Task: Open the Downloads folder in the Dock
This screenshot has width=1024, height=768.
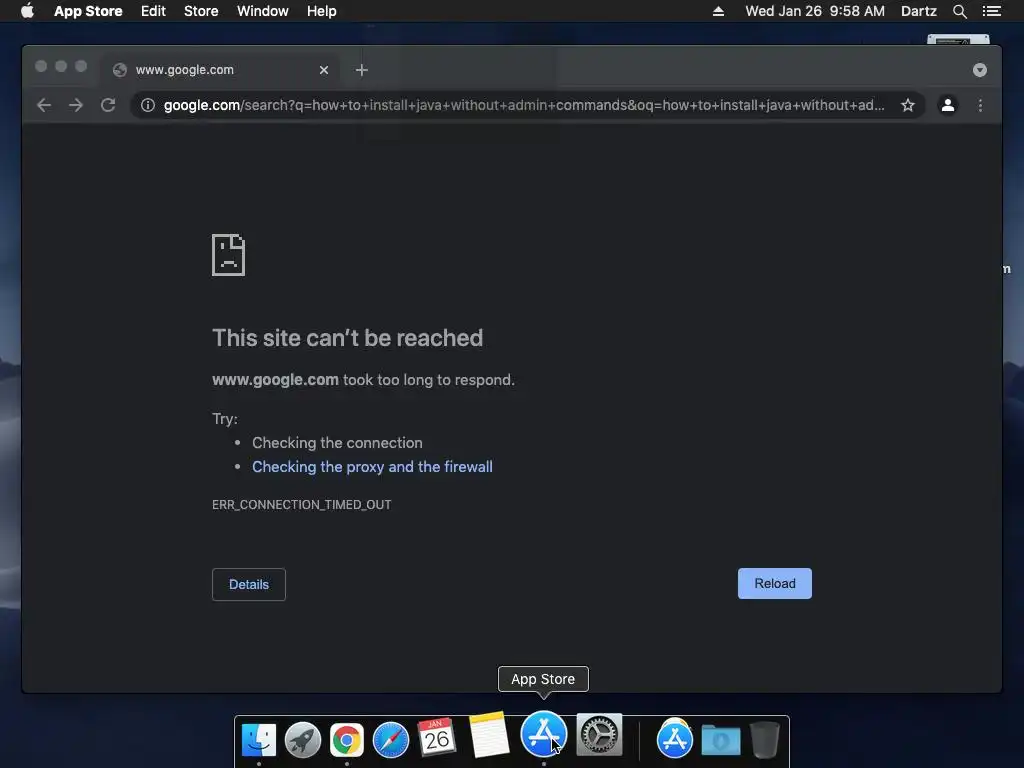Action: click(x=721, y=740)
